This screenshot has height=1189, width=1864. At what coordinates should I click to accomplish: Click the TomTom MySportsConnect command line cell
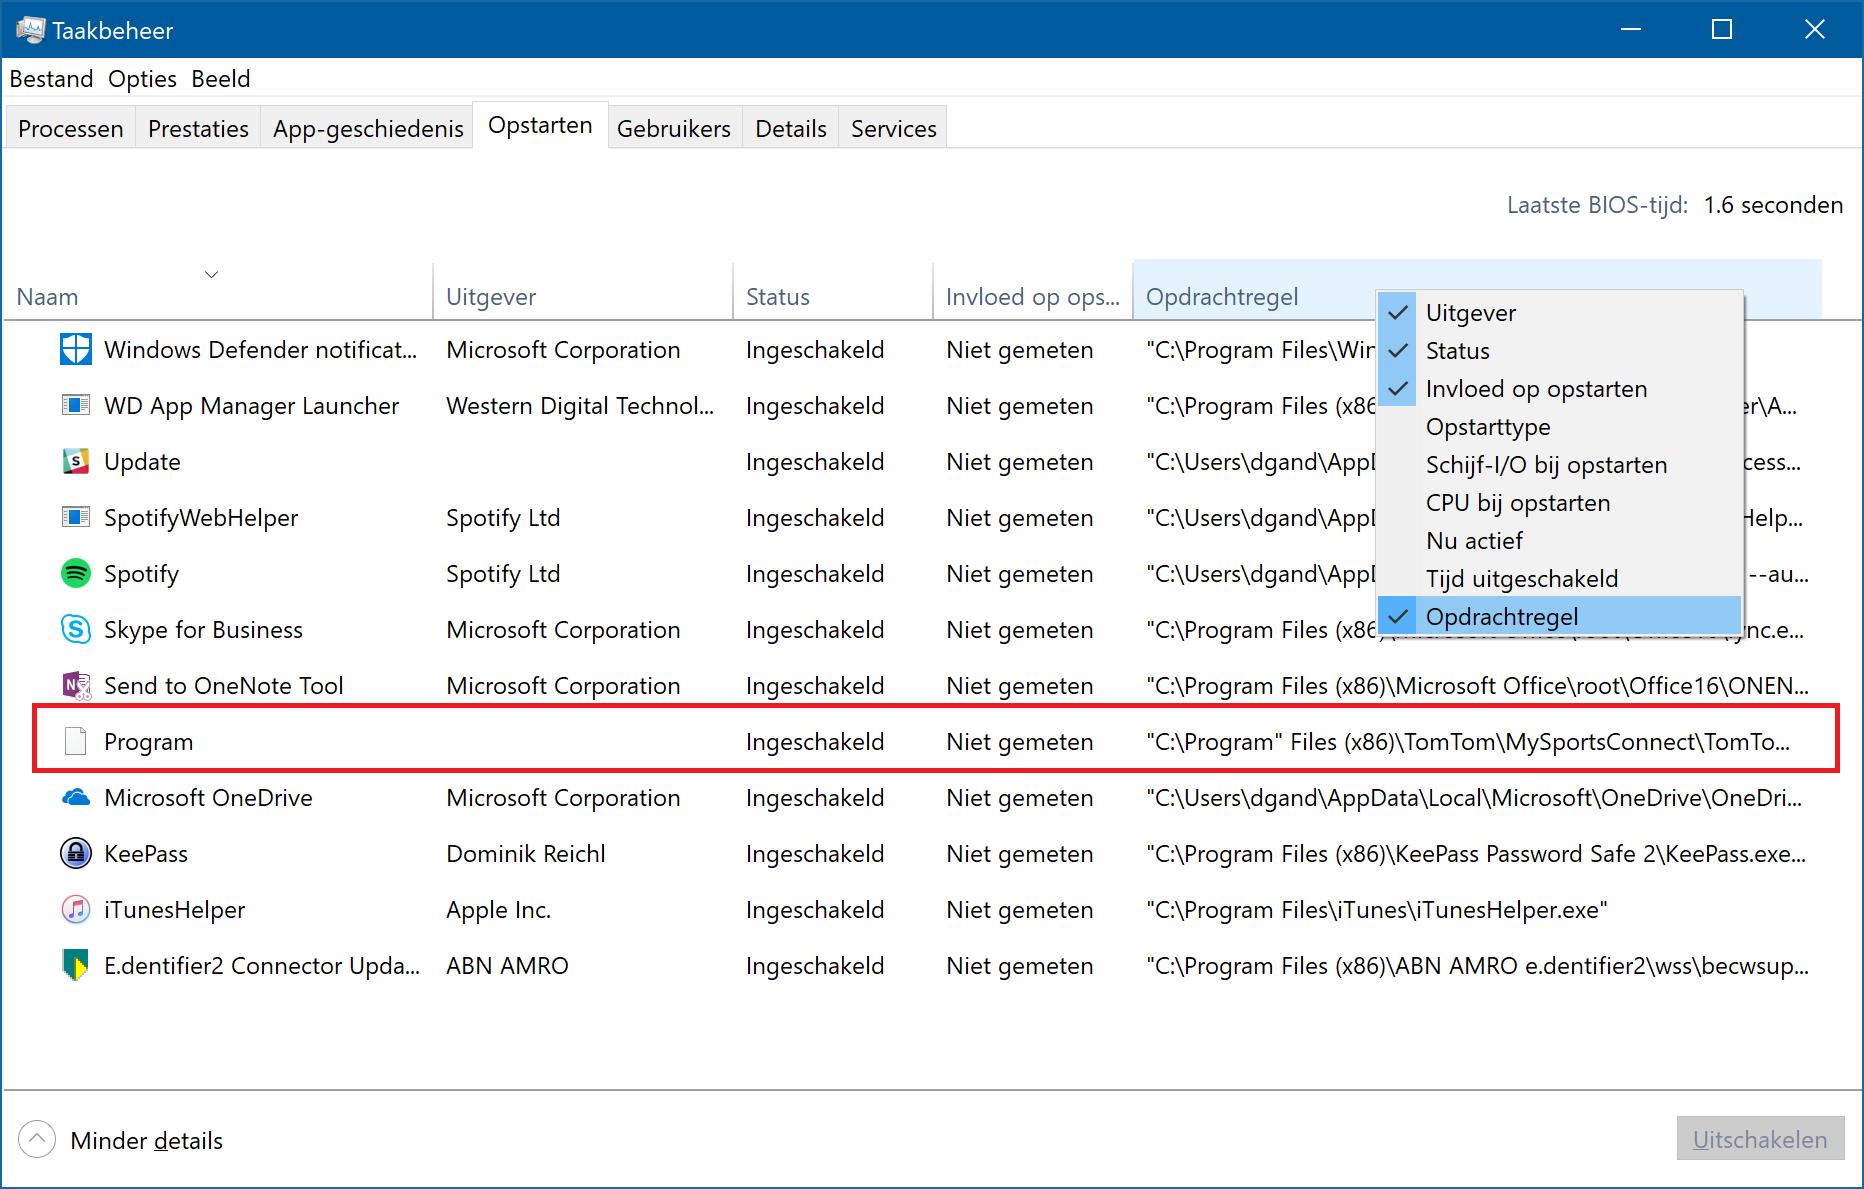click(x=1468, y=742)
